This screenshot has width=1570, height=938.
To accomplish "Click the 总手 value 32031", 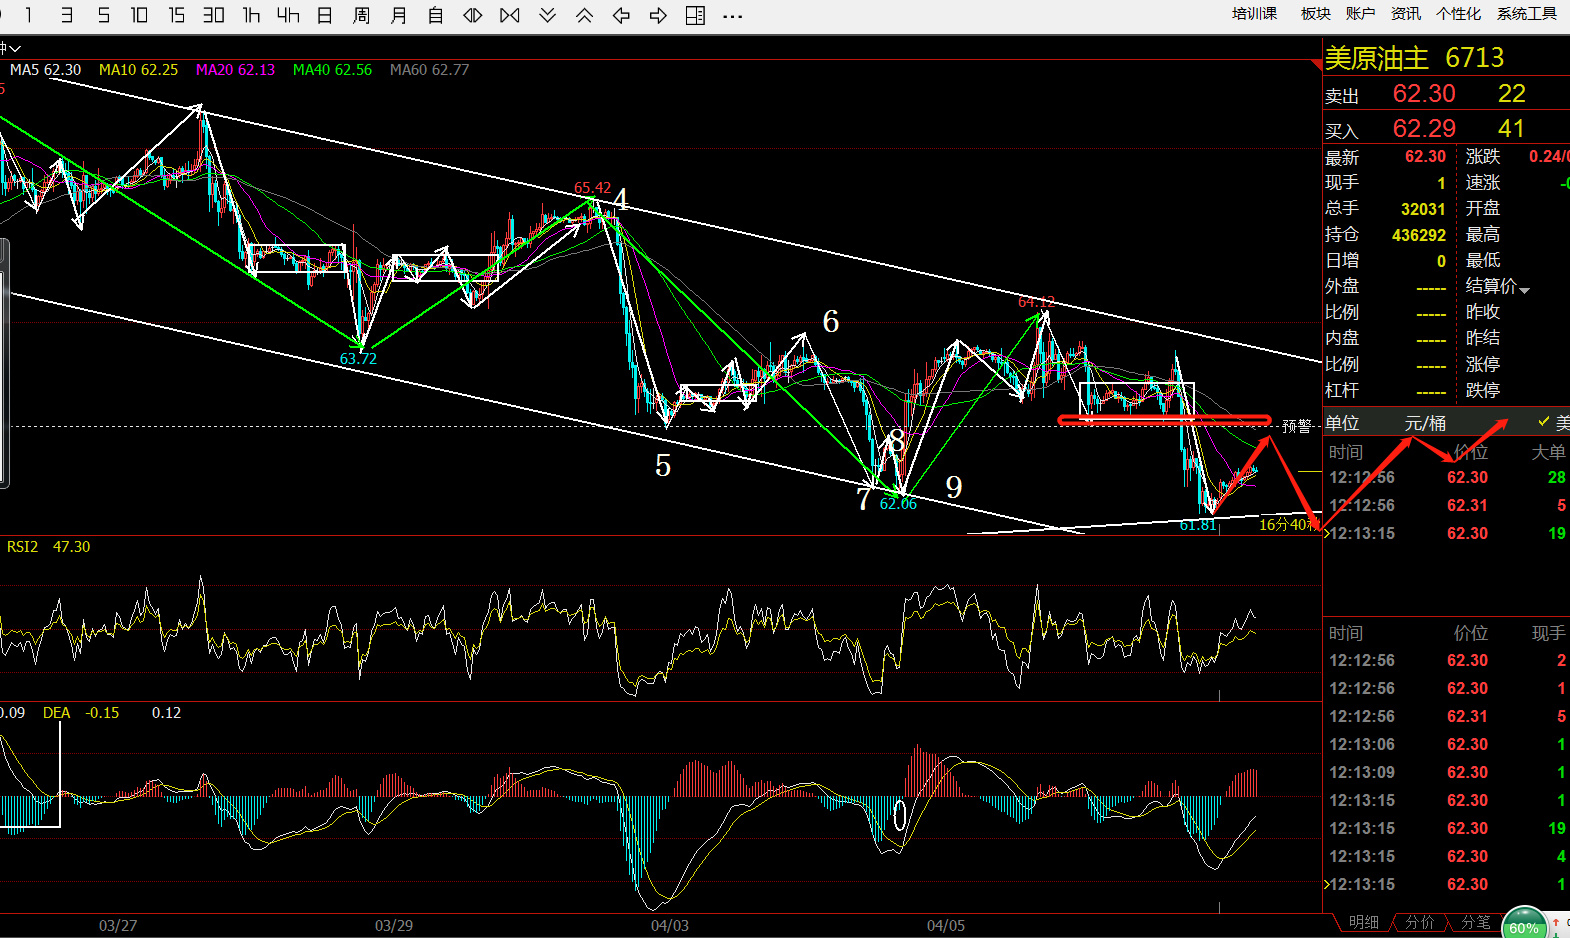I will coord(1422,209).
